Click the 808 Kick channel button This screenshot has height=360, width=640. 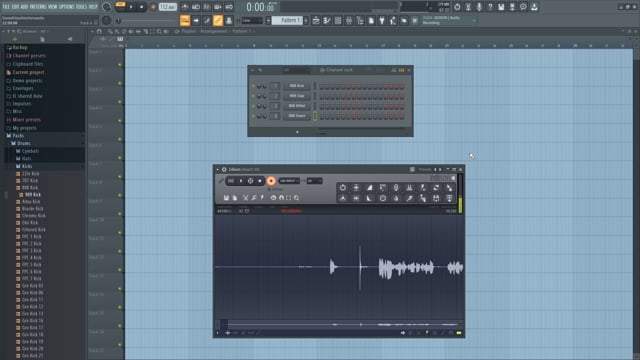297,86
